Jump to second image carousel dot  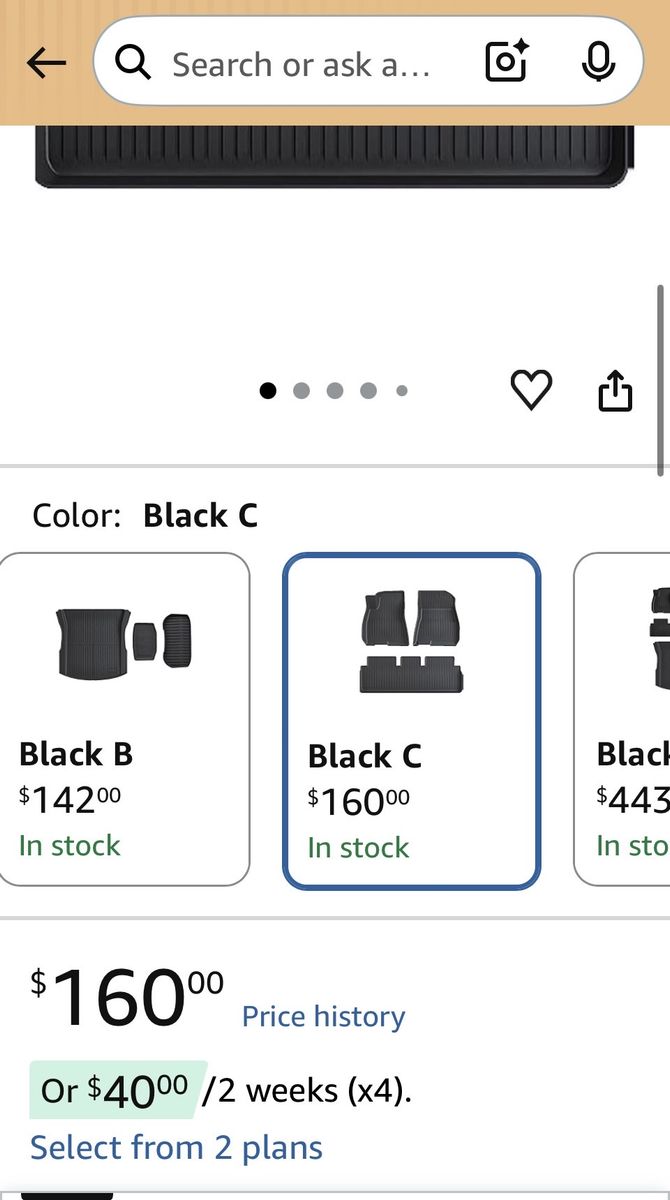(x=301, y=390)
